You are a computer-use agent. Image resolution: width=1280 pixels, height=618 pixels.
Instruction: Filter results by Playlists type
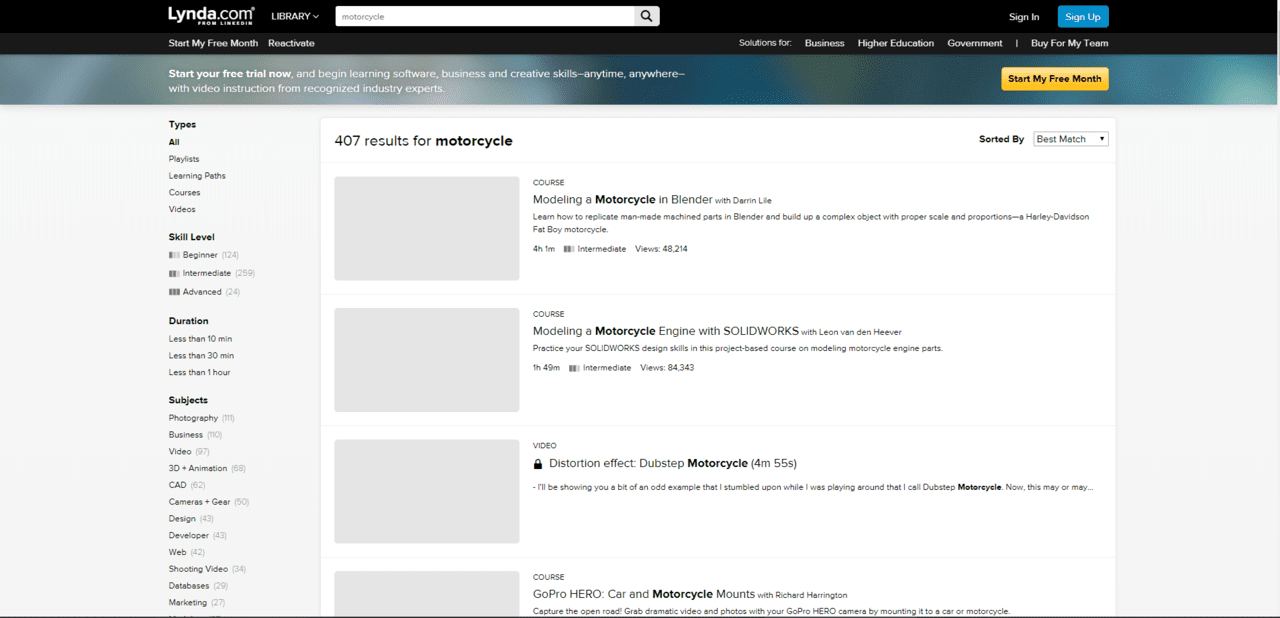[184, 159]
